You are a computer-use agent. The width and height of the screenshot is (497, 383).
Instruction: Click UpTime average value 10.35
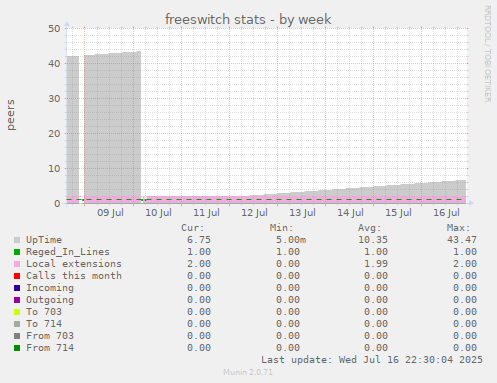373,240
